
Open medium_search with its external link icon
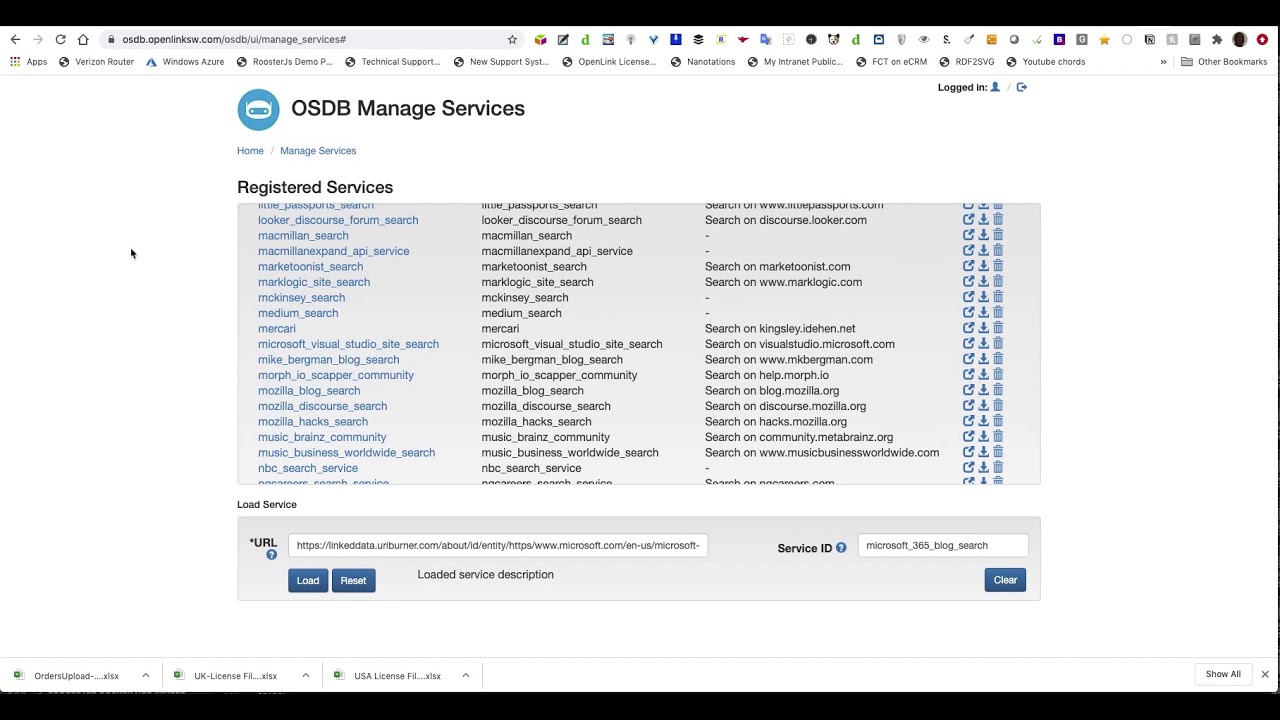tap(968, 312)
